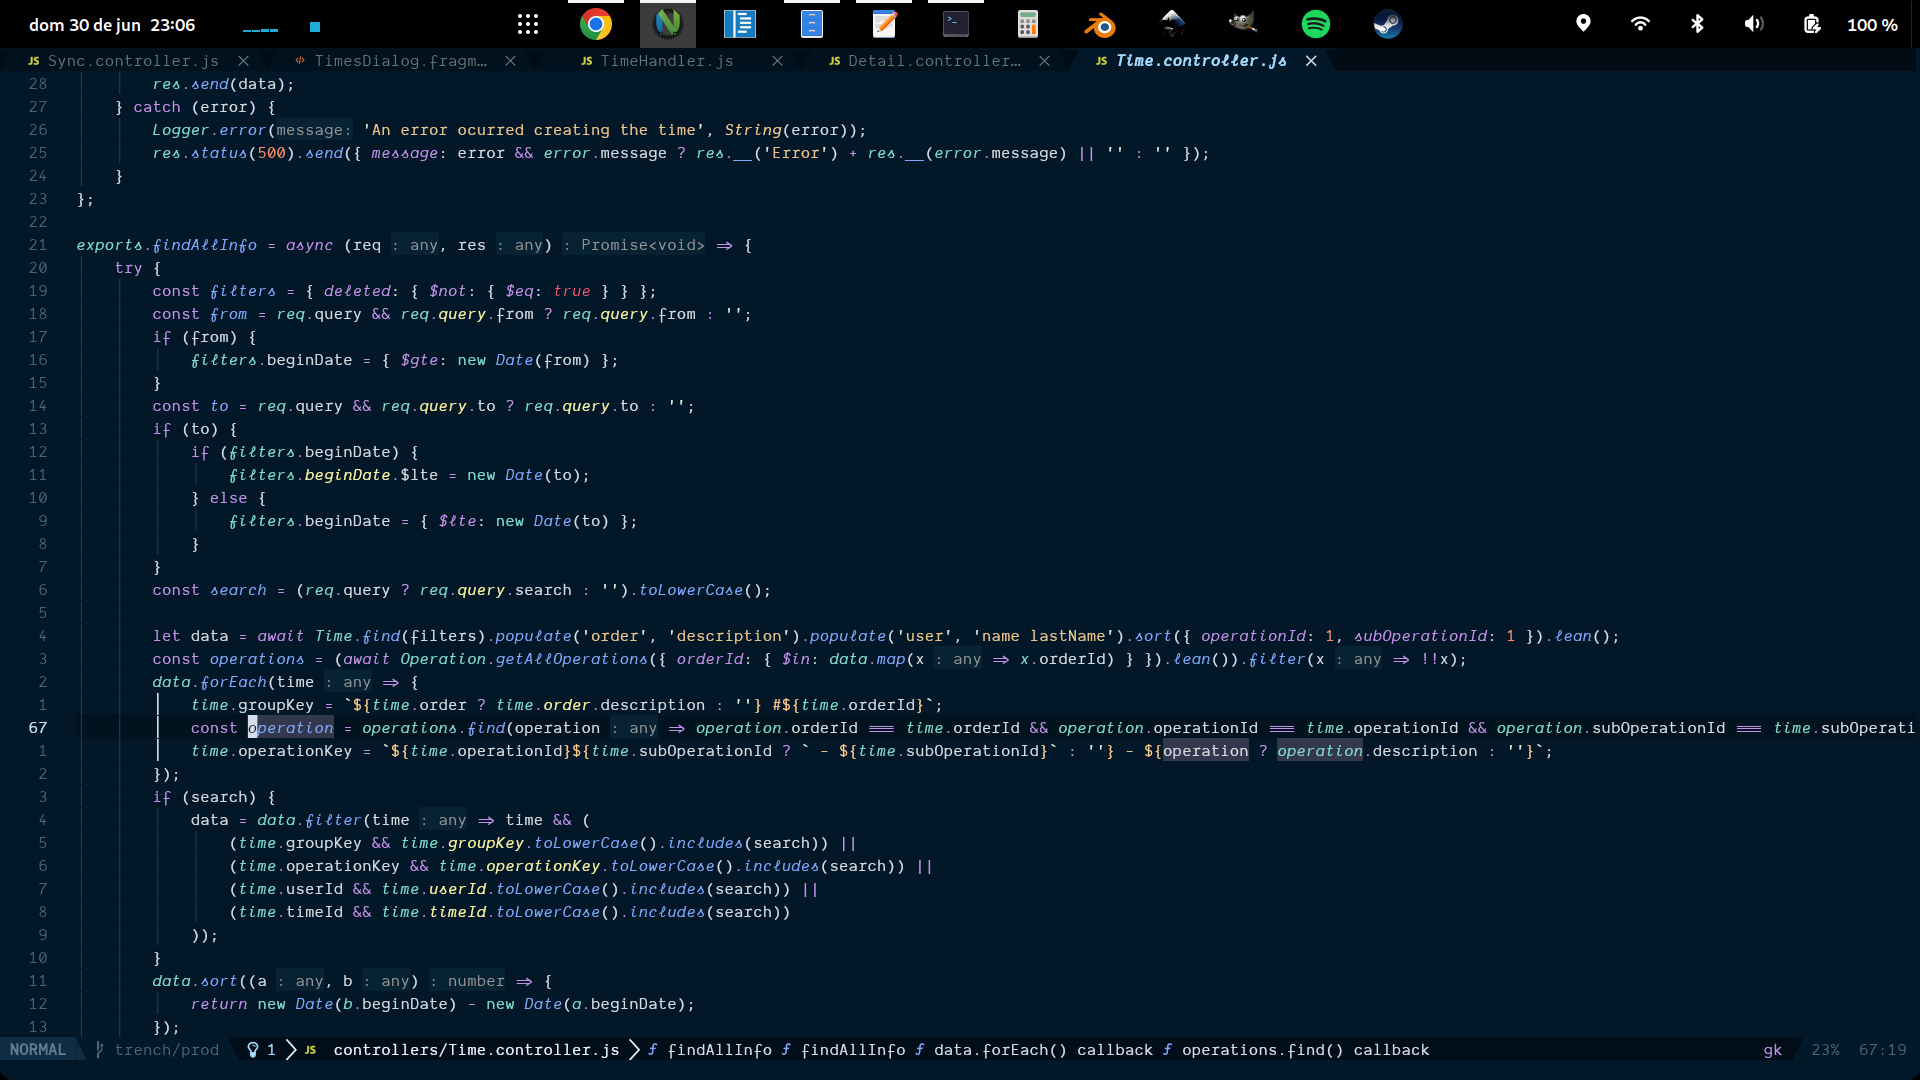
Task: Switch to the TimeHandler.js tab
Action: [667, 61]
